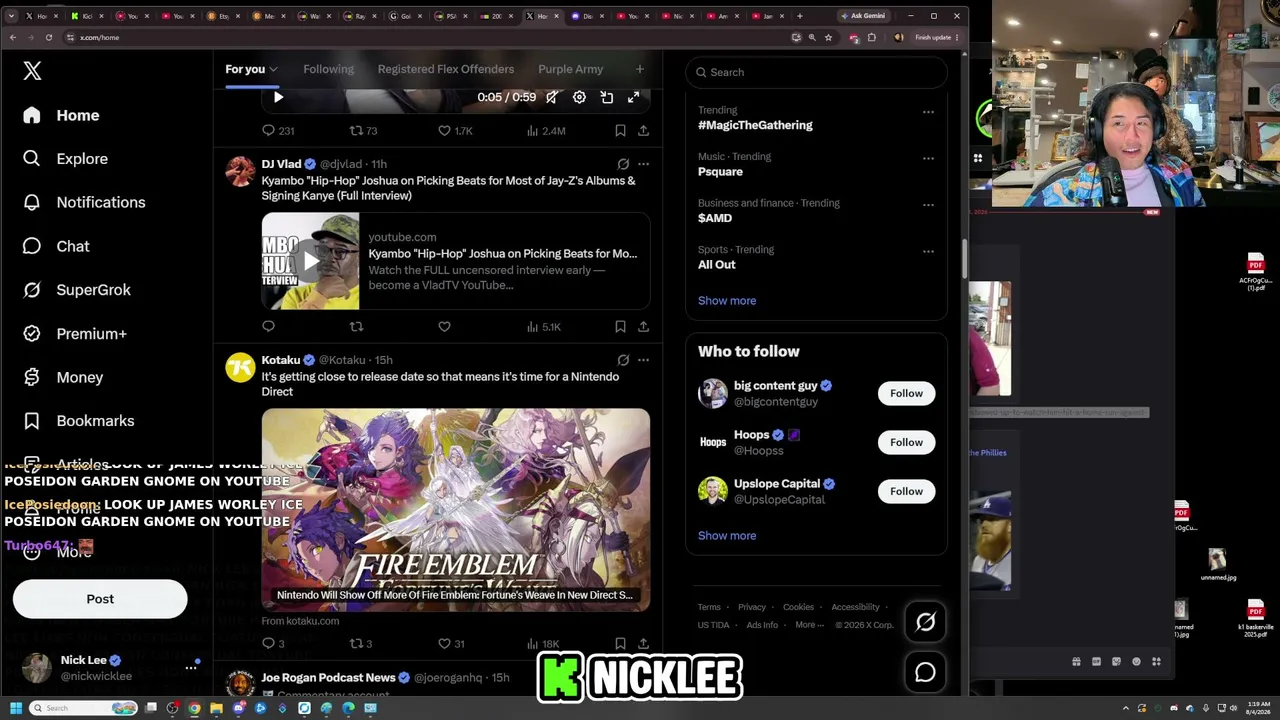
Task: Like DJ Vlad's post
Action: point(444,327)
